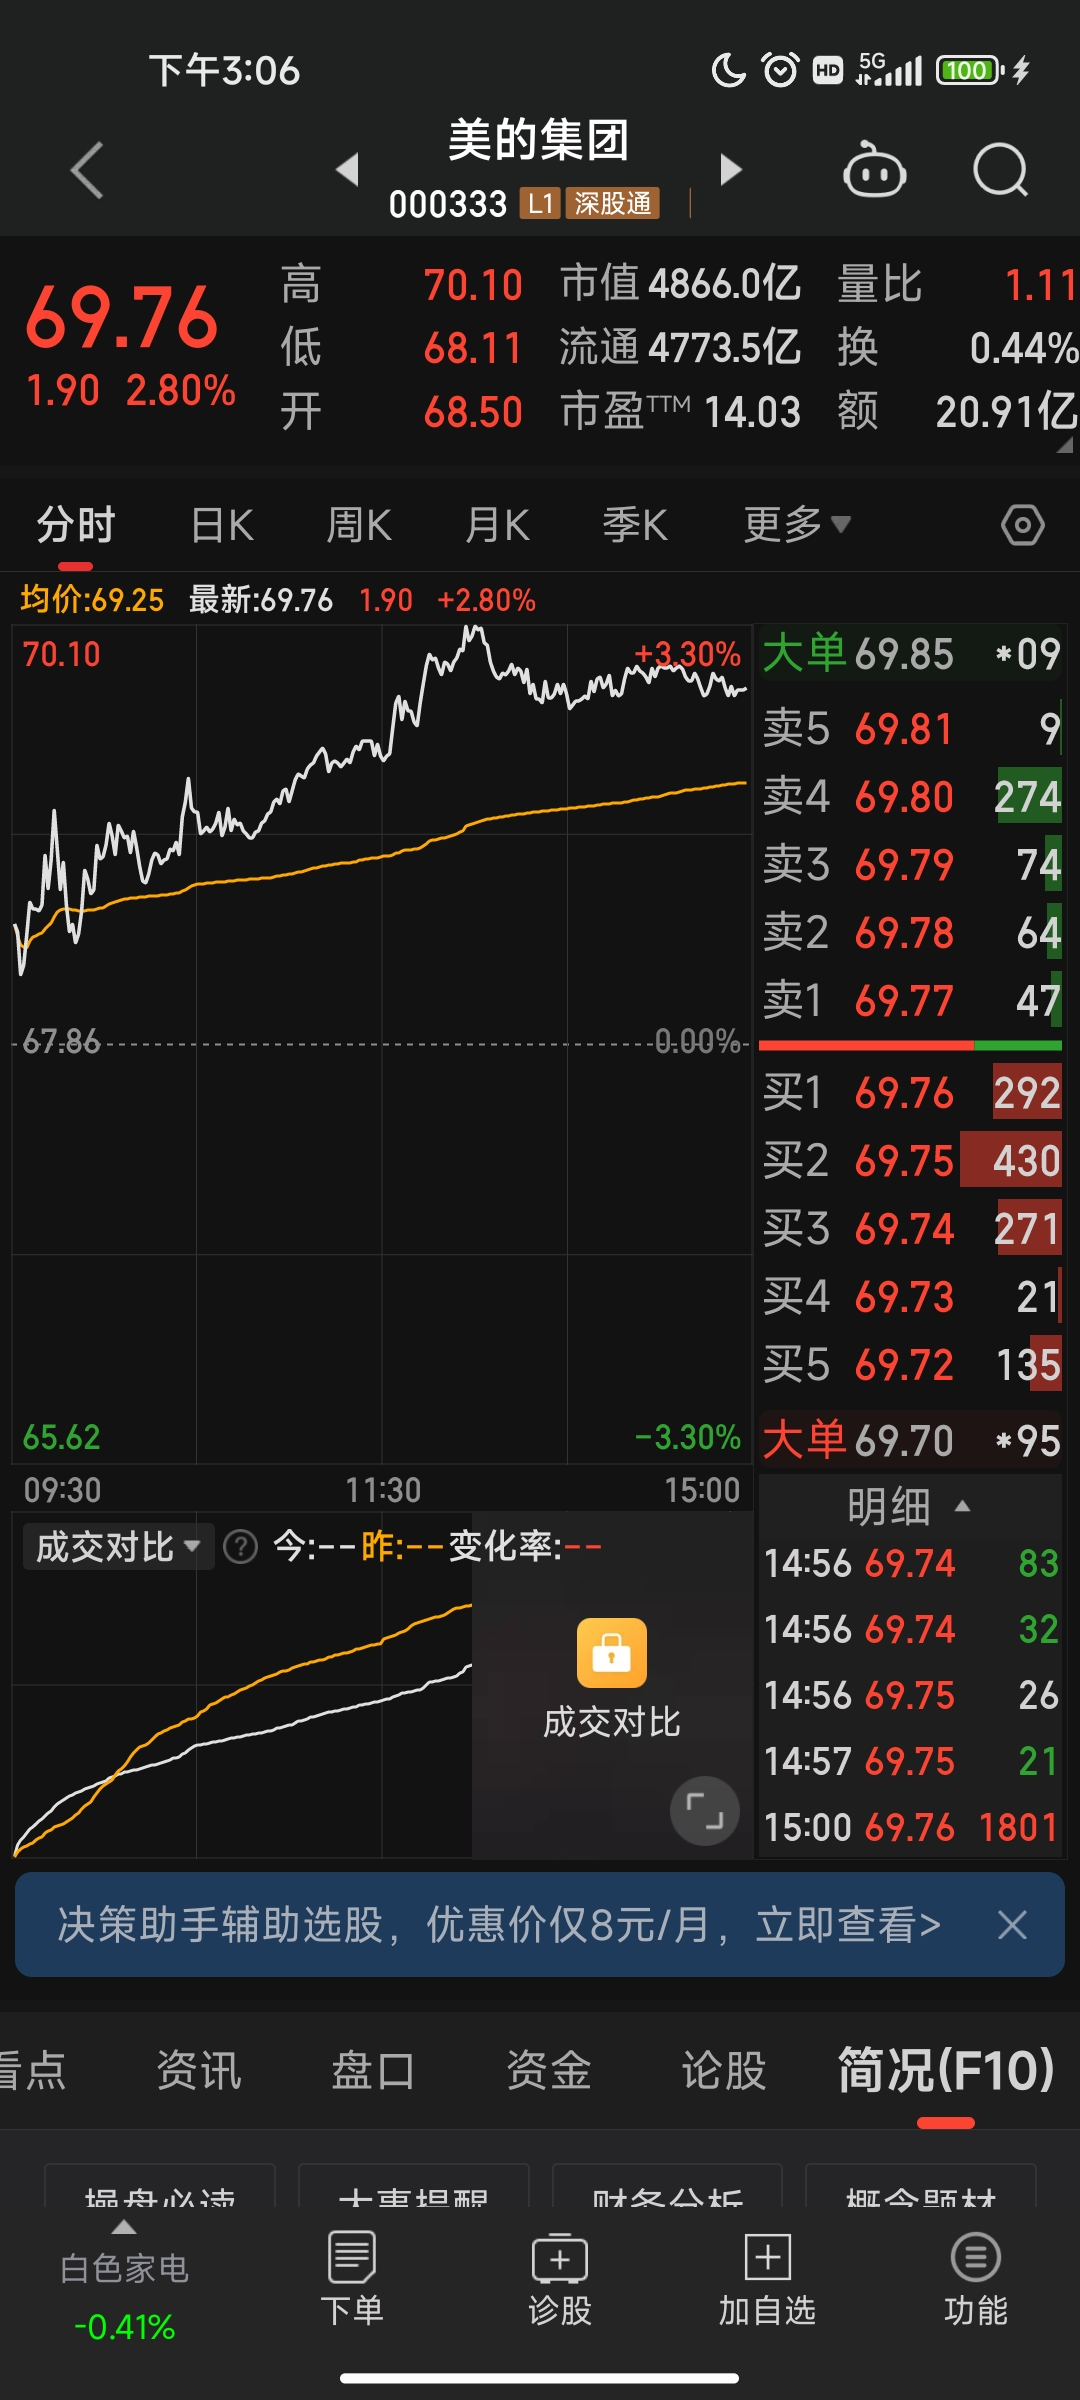Open the 更多 chart period dropdown
1080x2400 pixels.
(797, 525)
